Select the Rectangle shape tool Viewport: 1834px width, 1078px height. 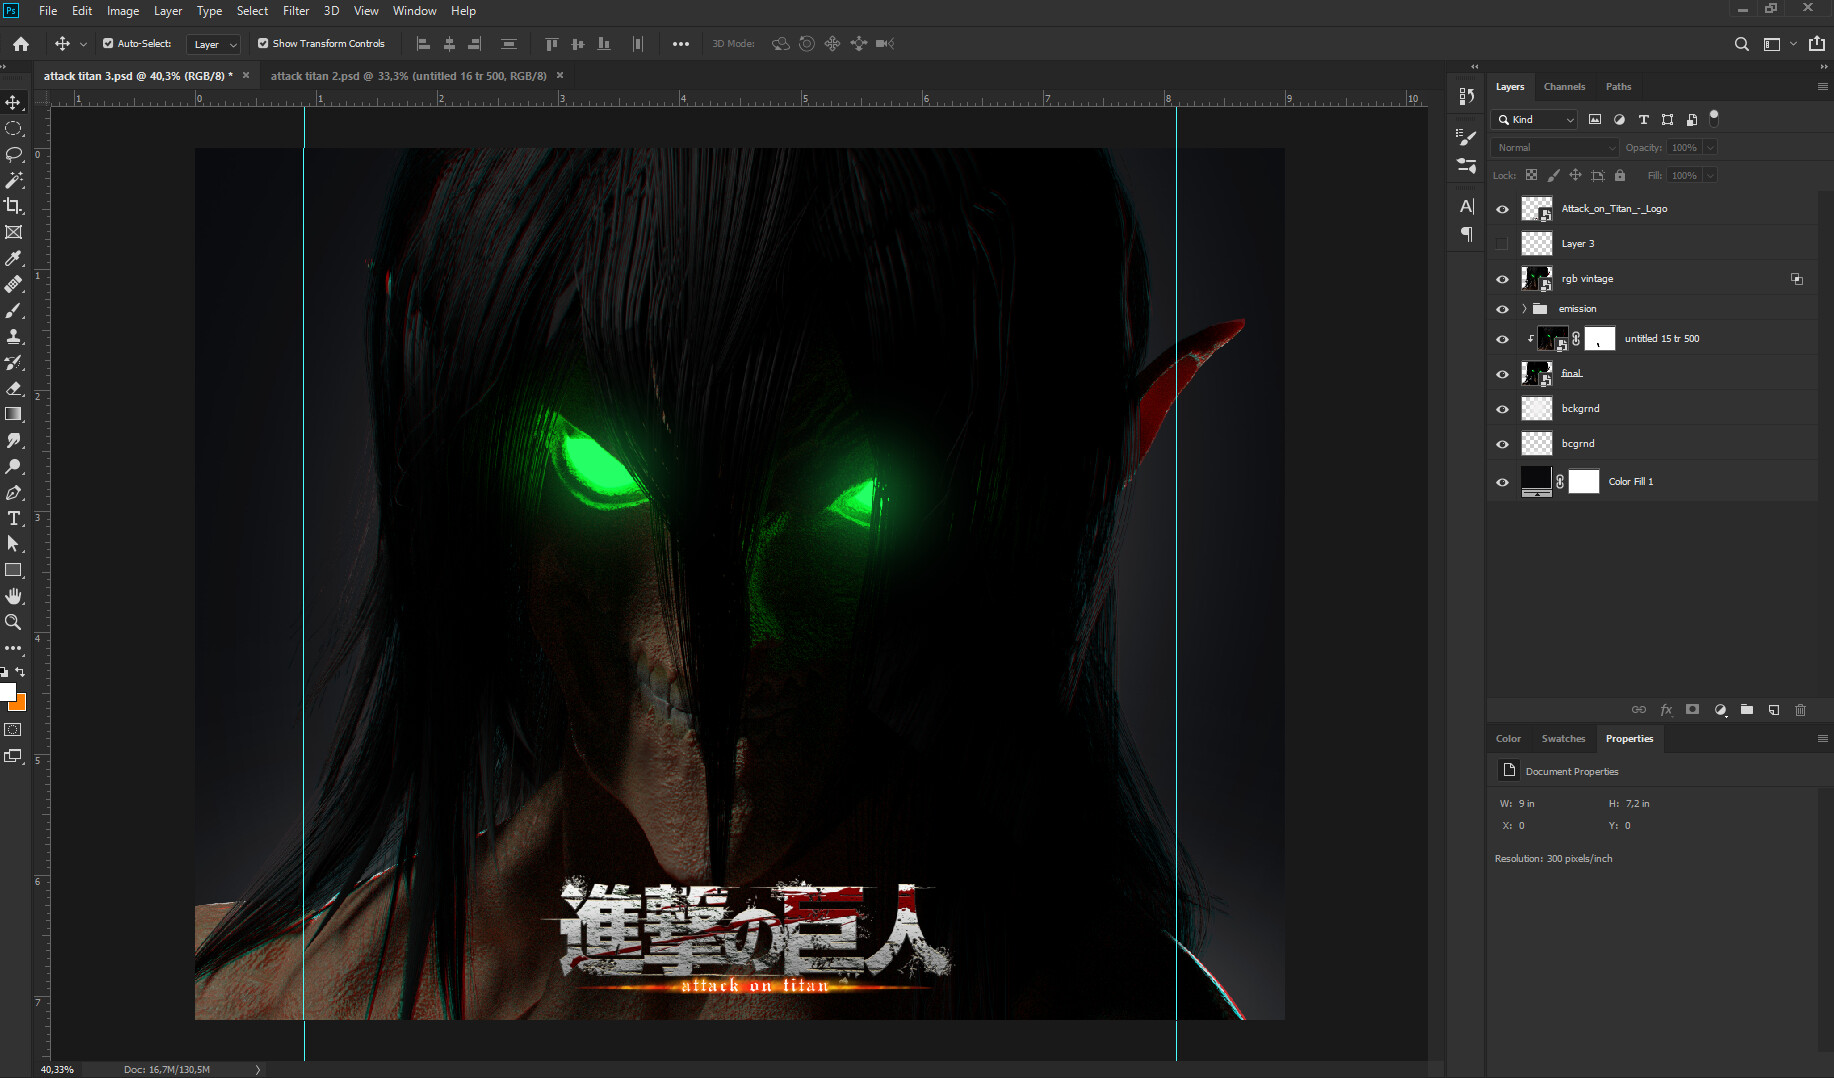13,570
